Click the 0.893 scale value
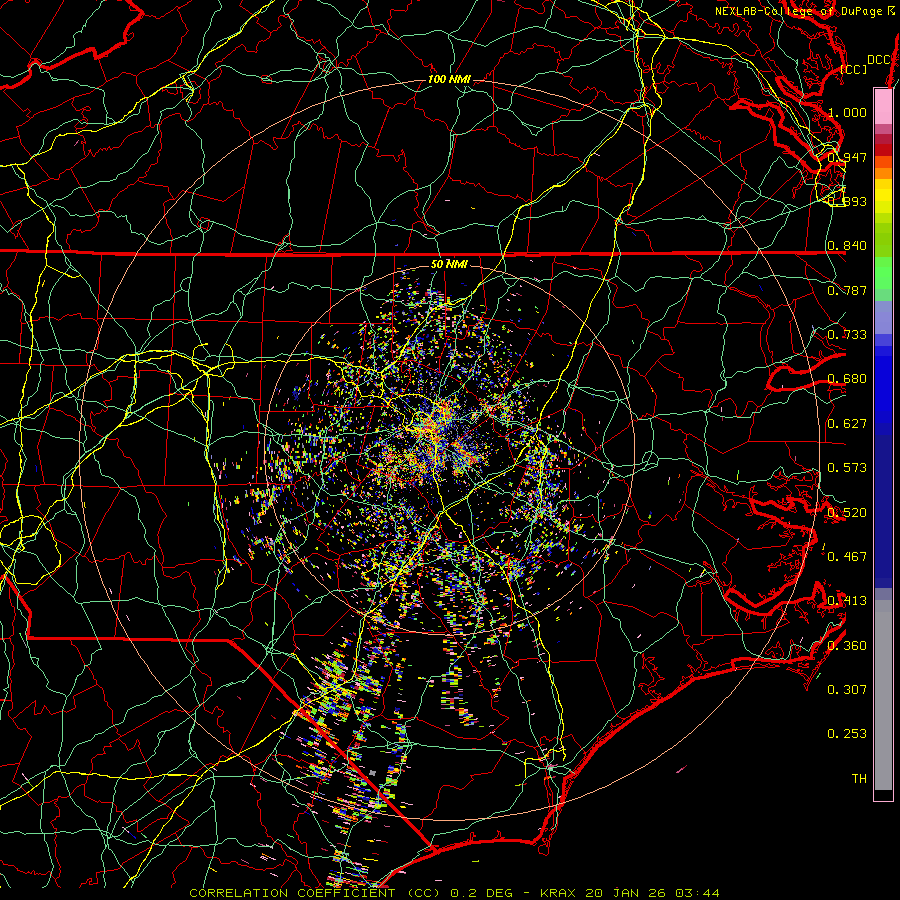900x900 pixels. tap(847, 201)
